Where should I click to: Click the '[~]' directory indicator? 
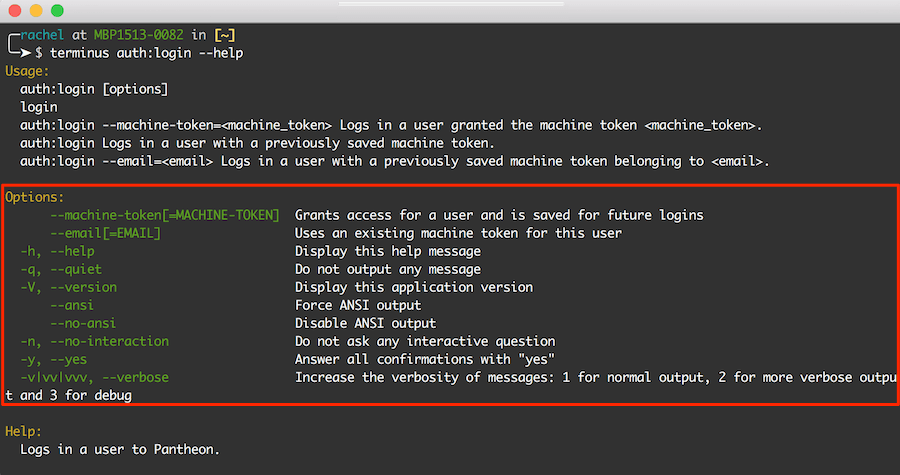224,35
